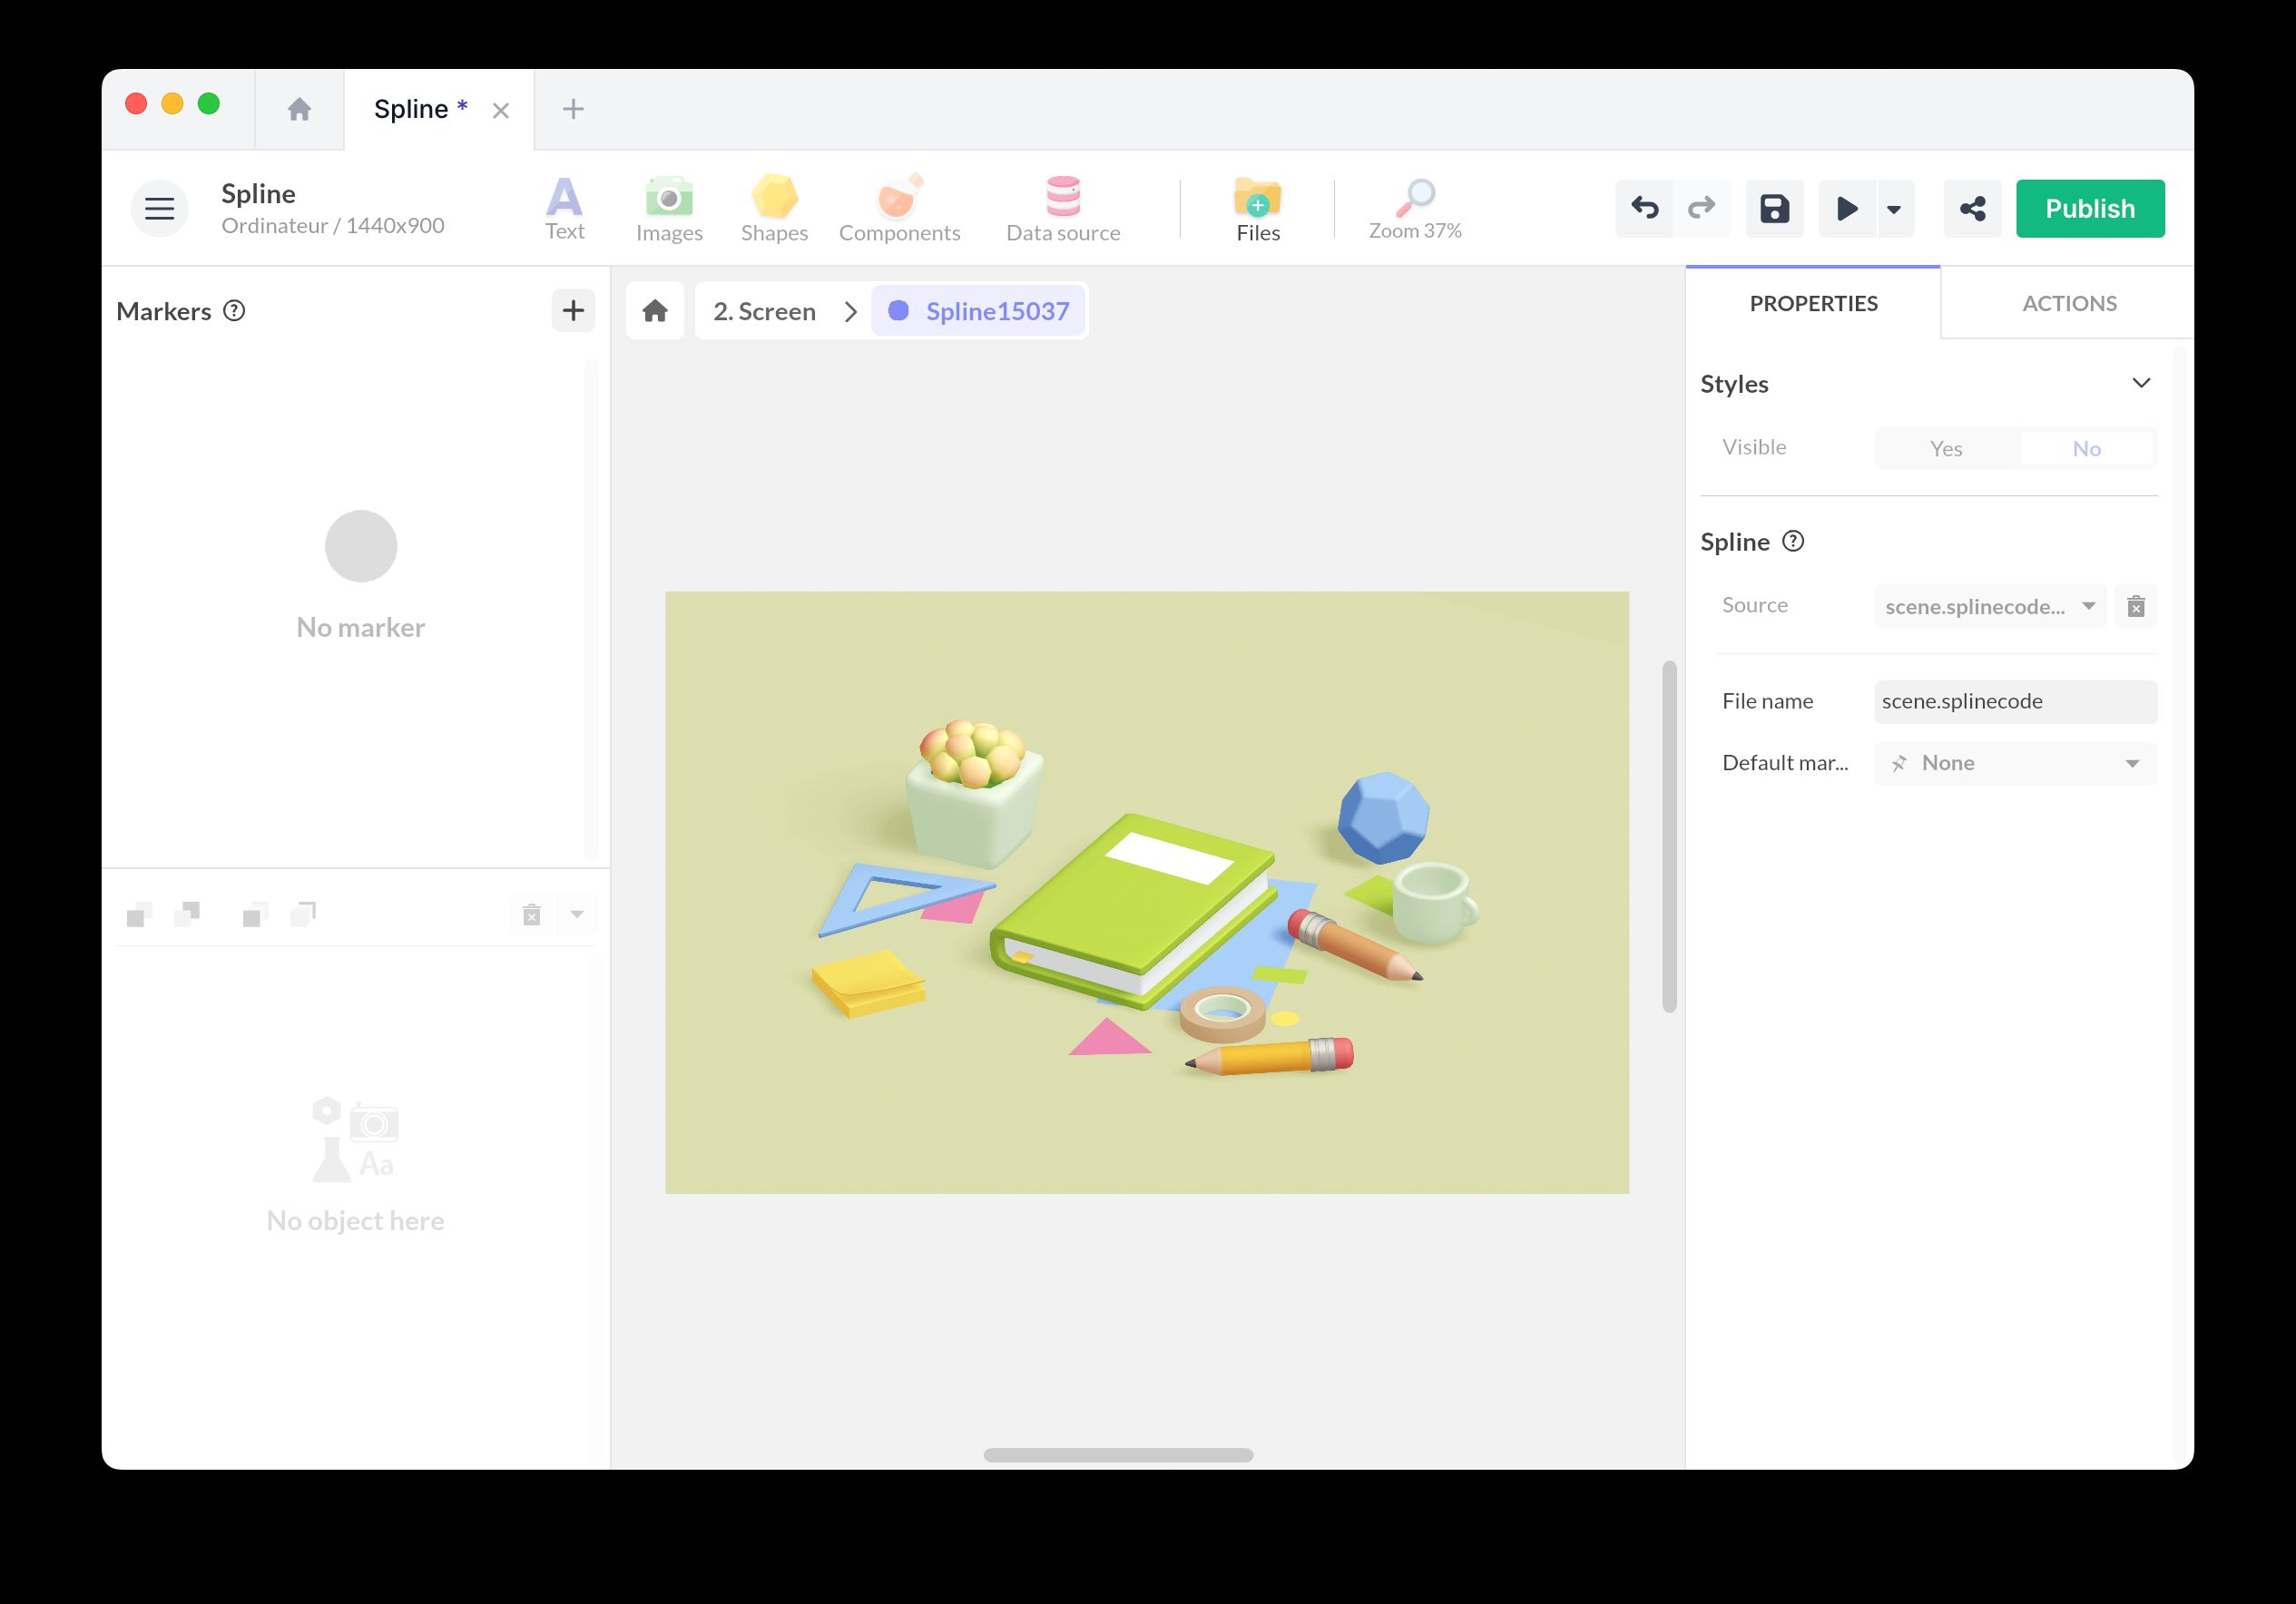Delete the spline source with the trash icon

click(2135, 606)
